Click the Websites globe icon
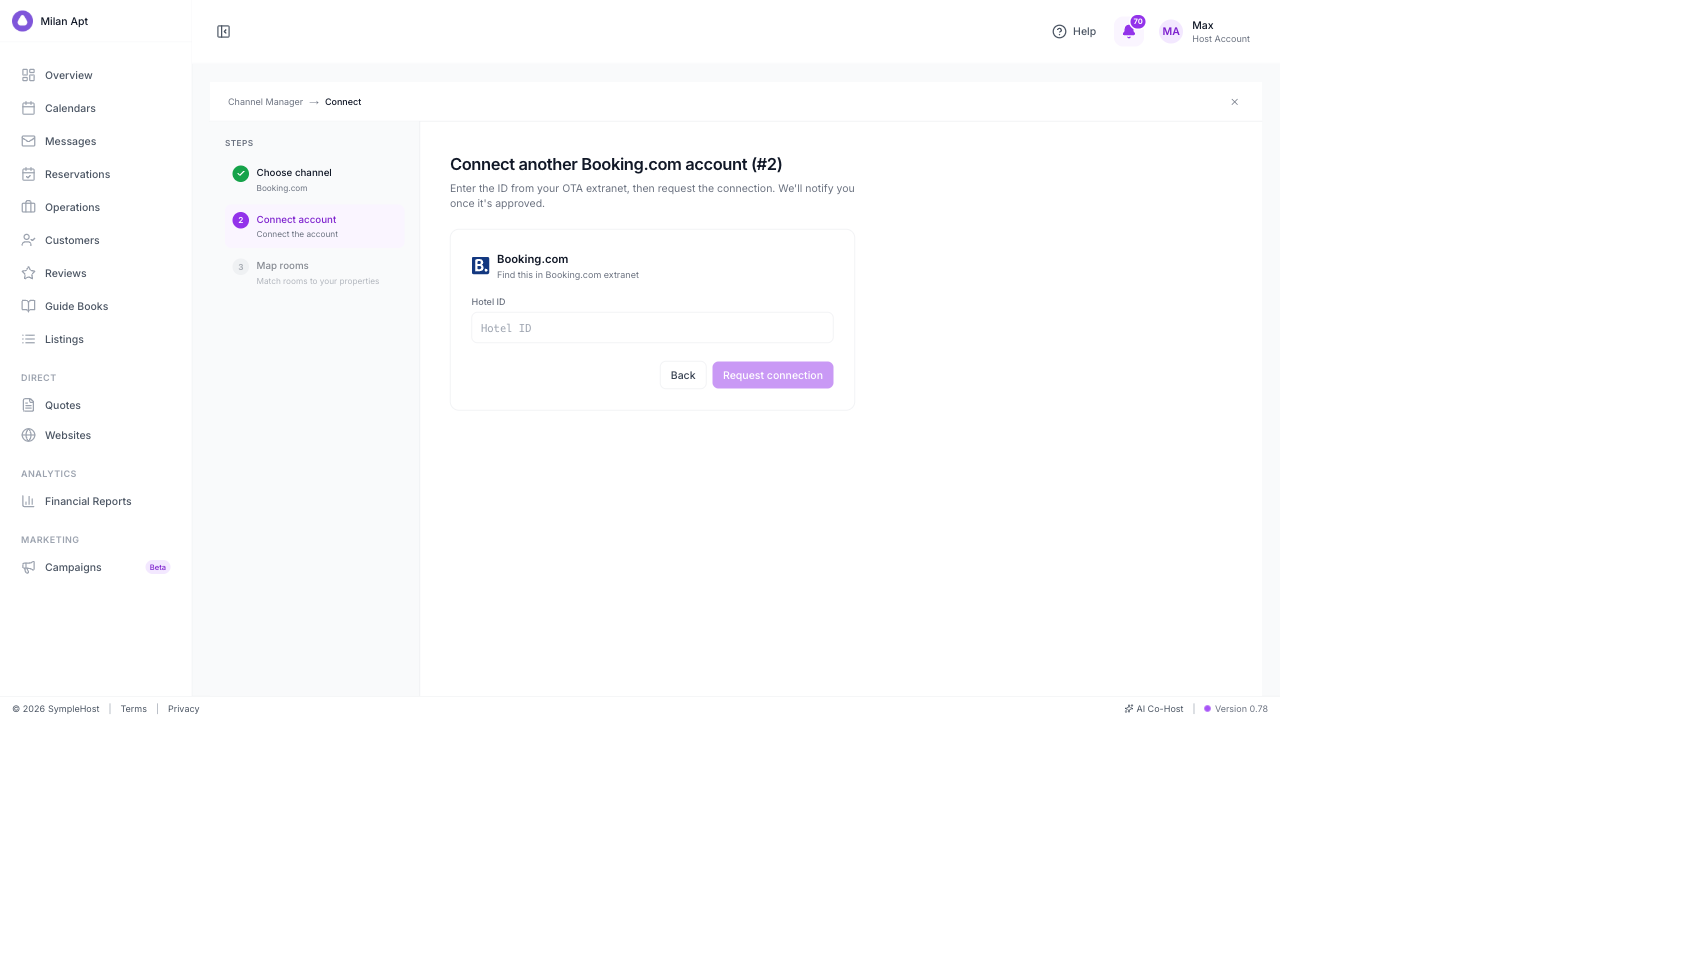This screenshot has width=1707, height=960. click(28, 435)
